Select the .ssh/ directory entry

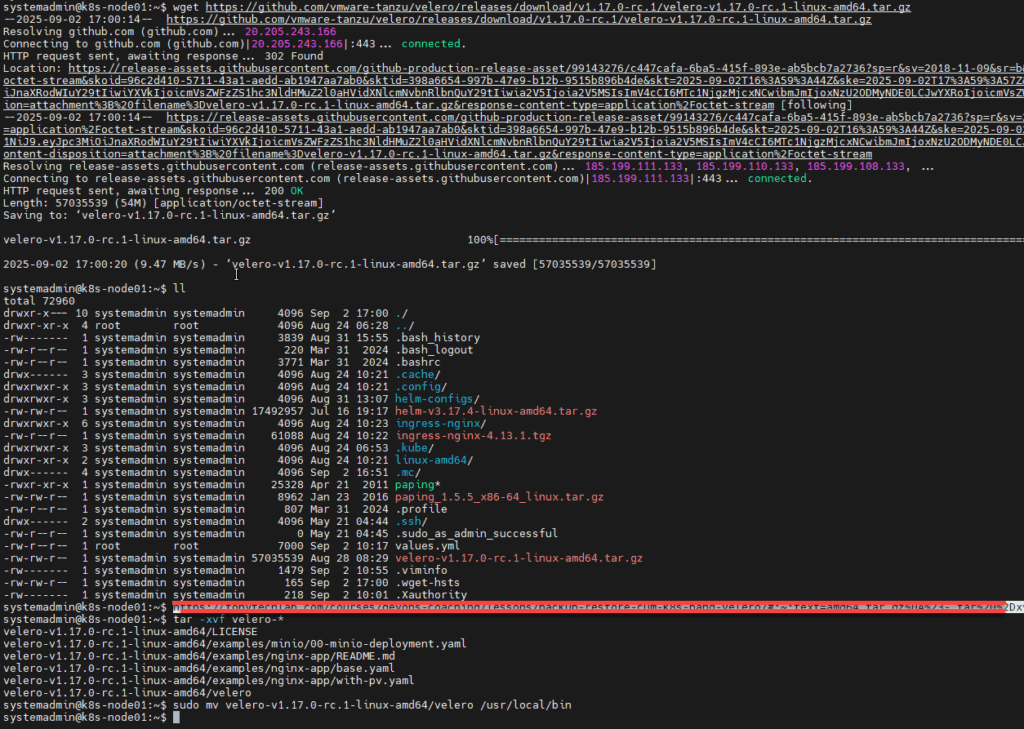tap(411, 521)
